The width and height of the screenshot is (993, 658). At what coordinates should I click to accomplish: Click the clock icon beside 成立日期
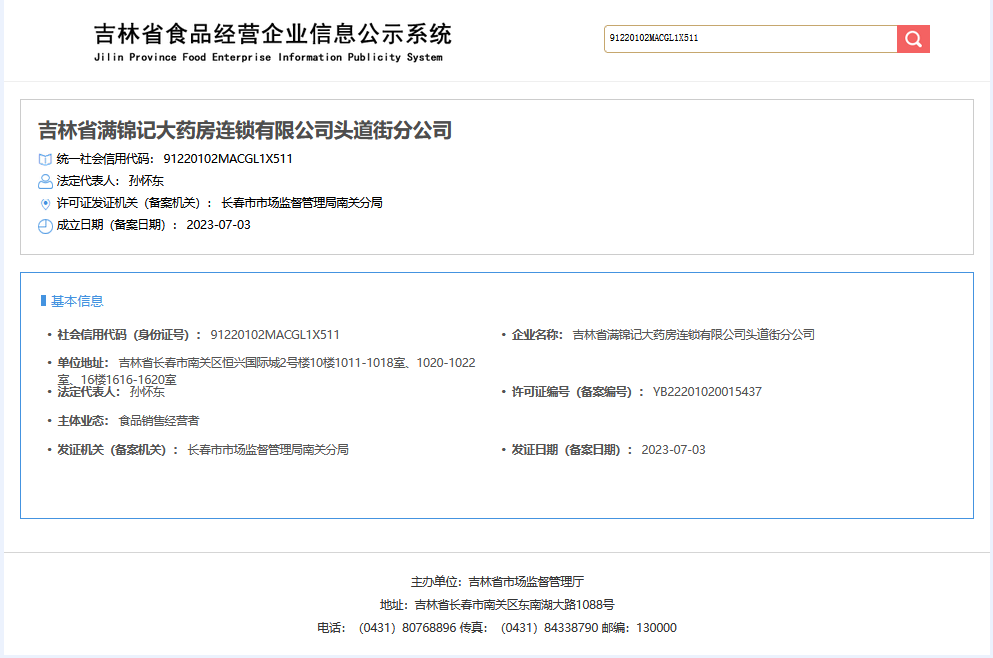[45, 226]
